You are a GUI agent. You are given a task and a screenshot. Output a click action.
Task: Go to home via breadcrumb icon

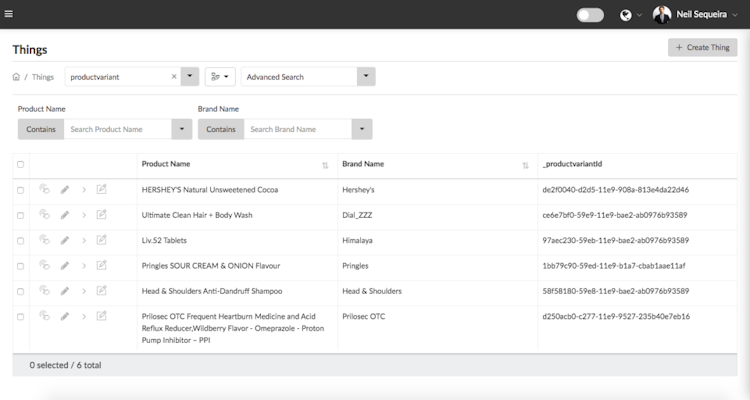coord(16,77)
